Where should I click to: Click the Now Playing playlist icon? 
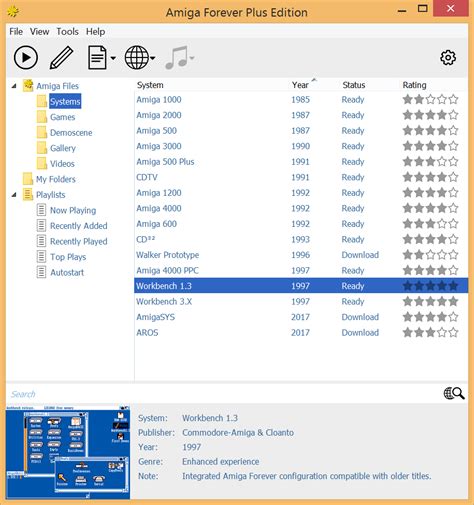coord(41,210)
